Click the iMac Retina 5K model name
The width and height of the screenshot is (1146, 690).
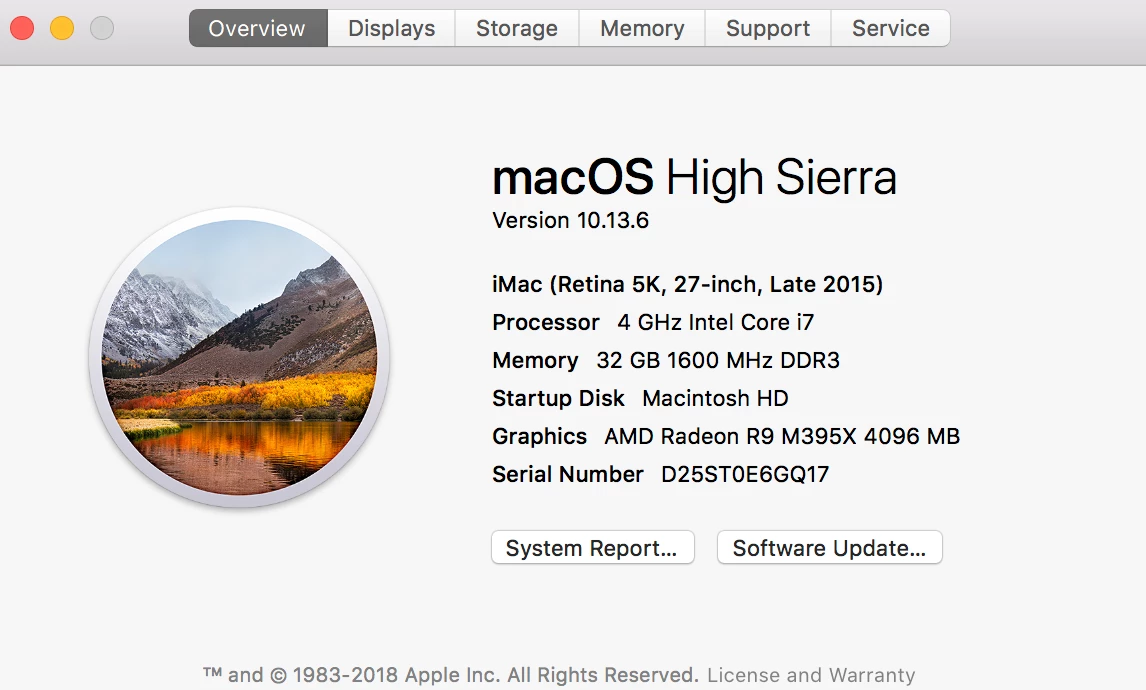[x=687, y=285]
